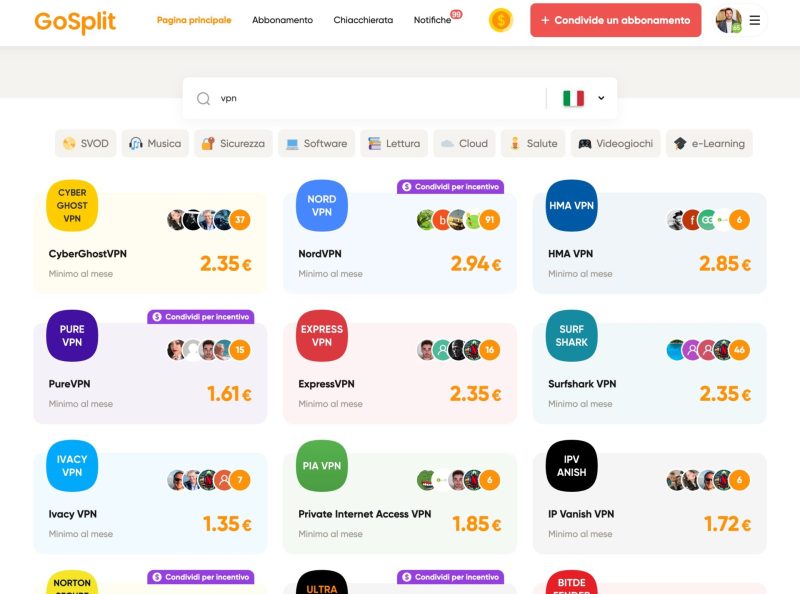Open the black IPVanish logo icon
The width and height of the screenshot is (800, 594).
pyautogui.click(x=572, y=466)
